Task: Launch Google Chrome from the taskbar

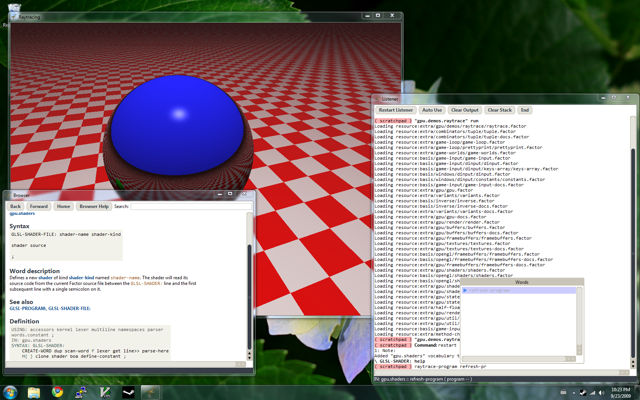Action: pyautogui.click(x=58, y=392)
